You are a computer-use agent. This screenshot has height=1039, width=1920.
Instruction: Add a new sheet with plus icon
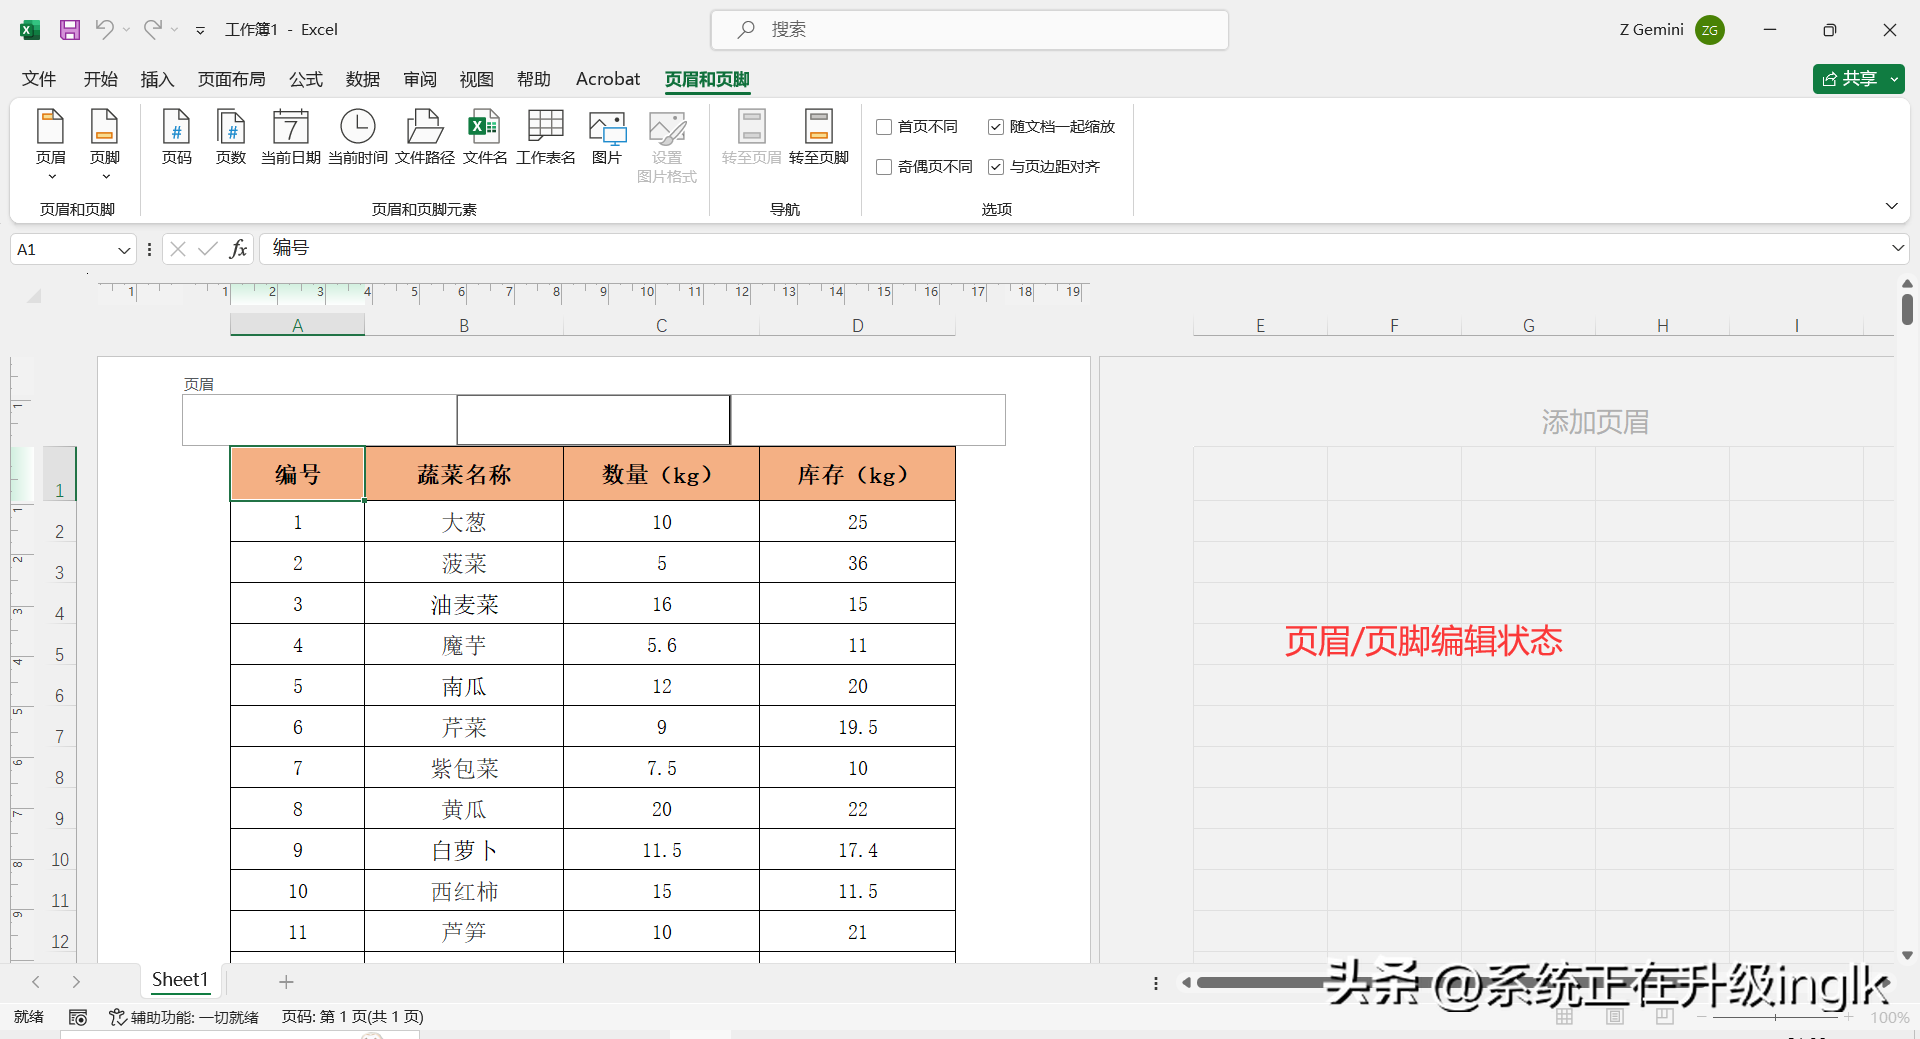(x=286, y=982)
